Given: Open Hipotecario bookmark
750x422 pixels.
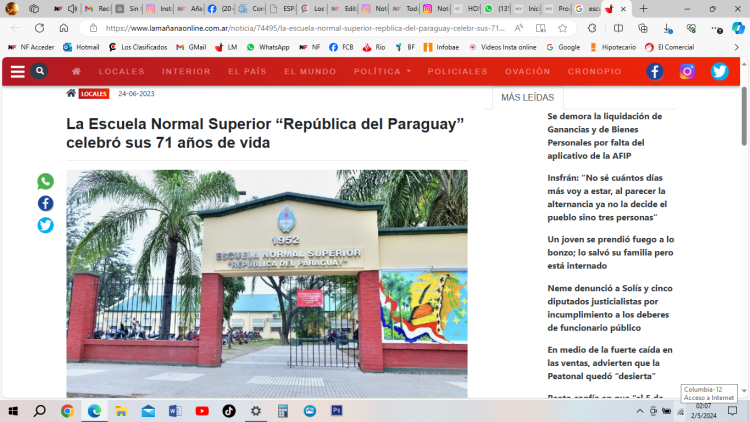Looking at the screenshot, I should click(x=613, y=47).
